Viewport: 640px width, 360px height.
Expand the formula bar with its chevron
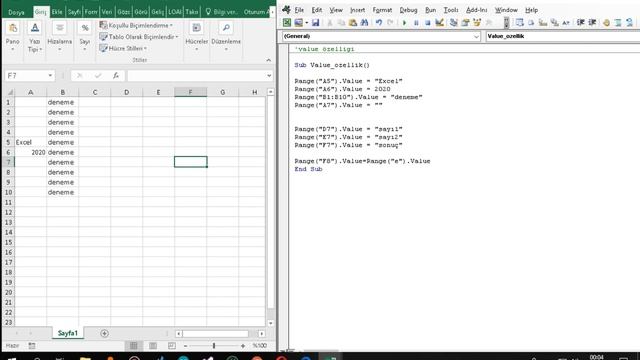pyautogui.click(x=269, y=76)
